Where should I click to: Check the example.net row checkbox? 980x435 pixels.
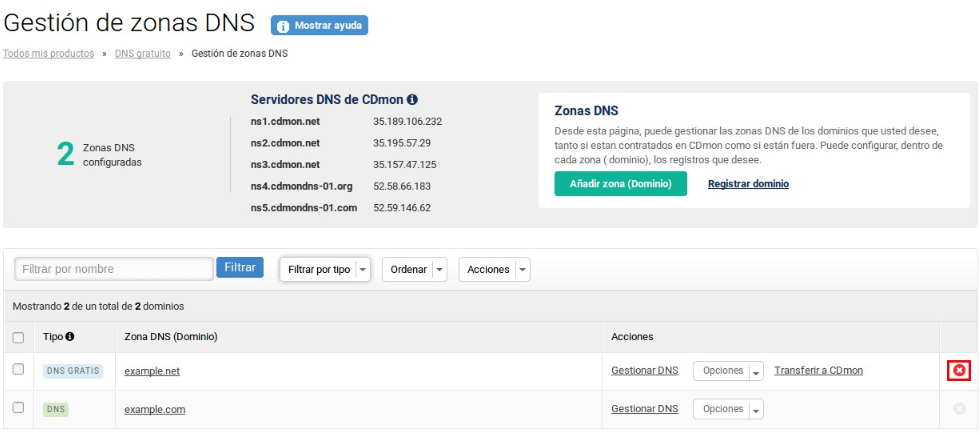point(18,370)
